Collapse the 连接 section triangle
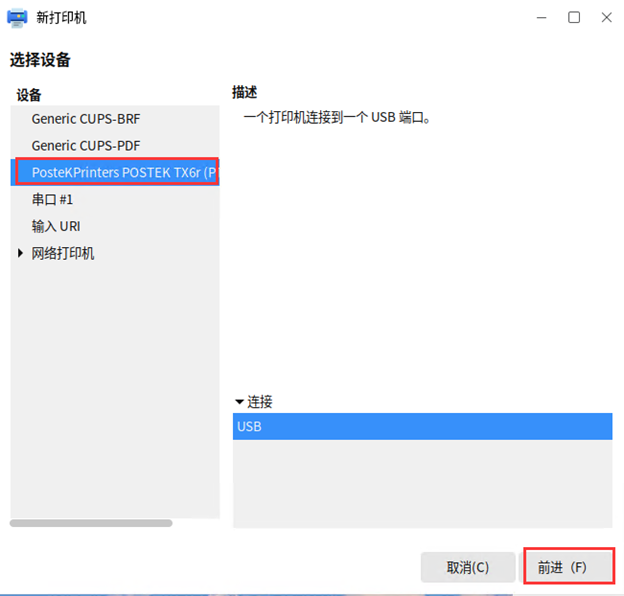This screenshot has width=624, height=596. (239, 402)
